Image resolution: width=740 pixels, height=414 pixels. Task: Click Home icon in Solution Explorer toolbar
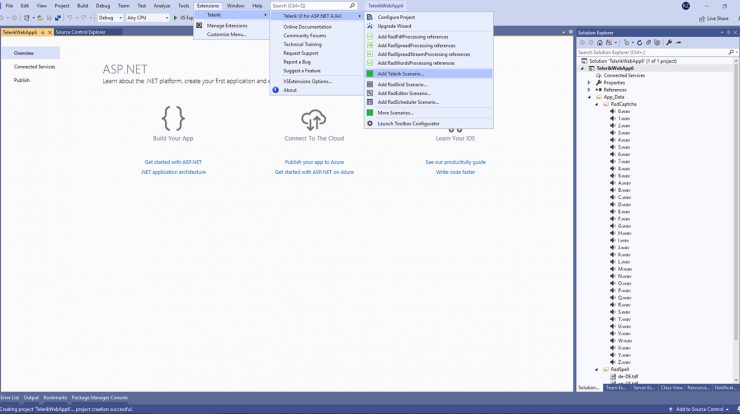point(600,42)
